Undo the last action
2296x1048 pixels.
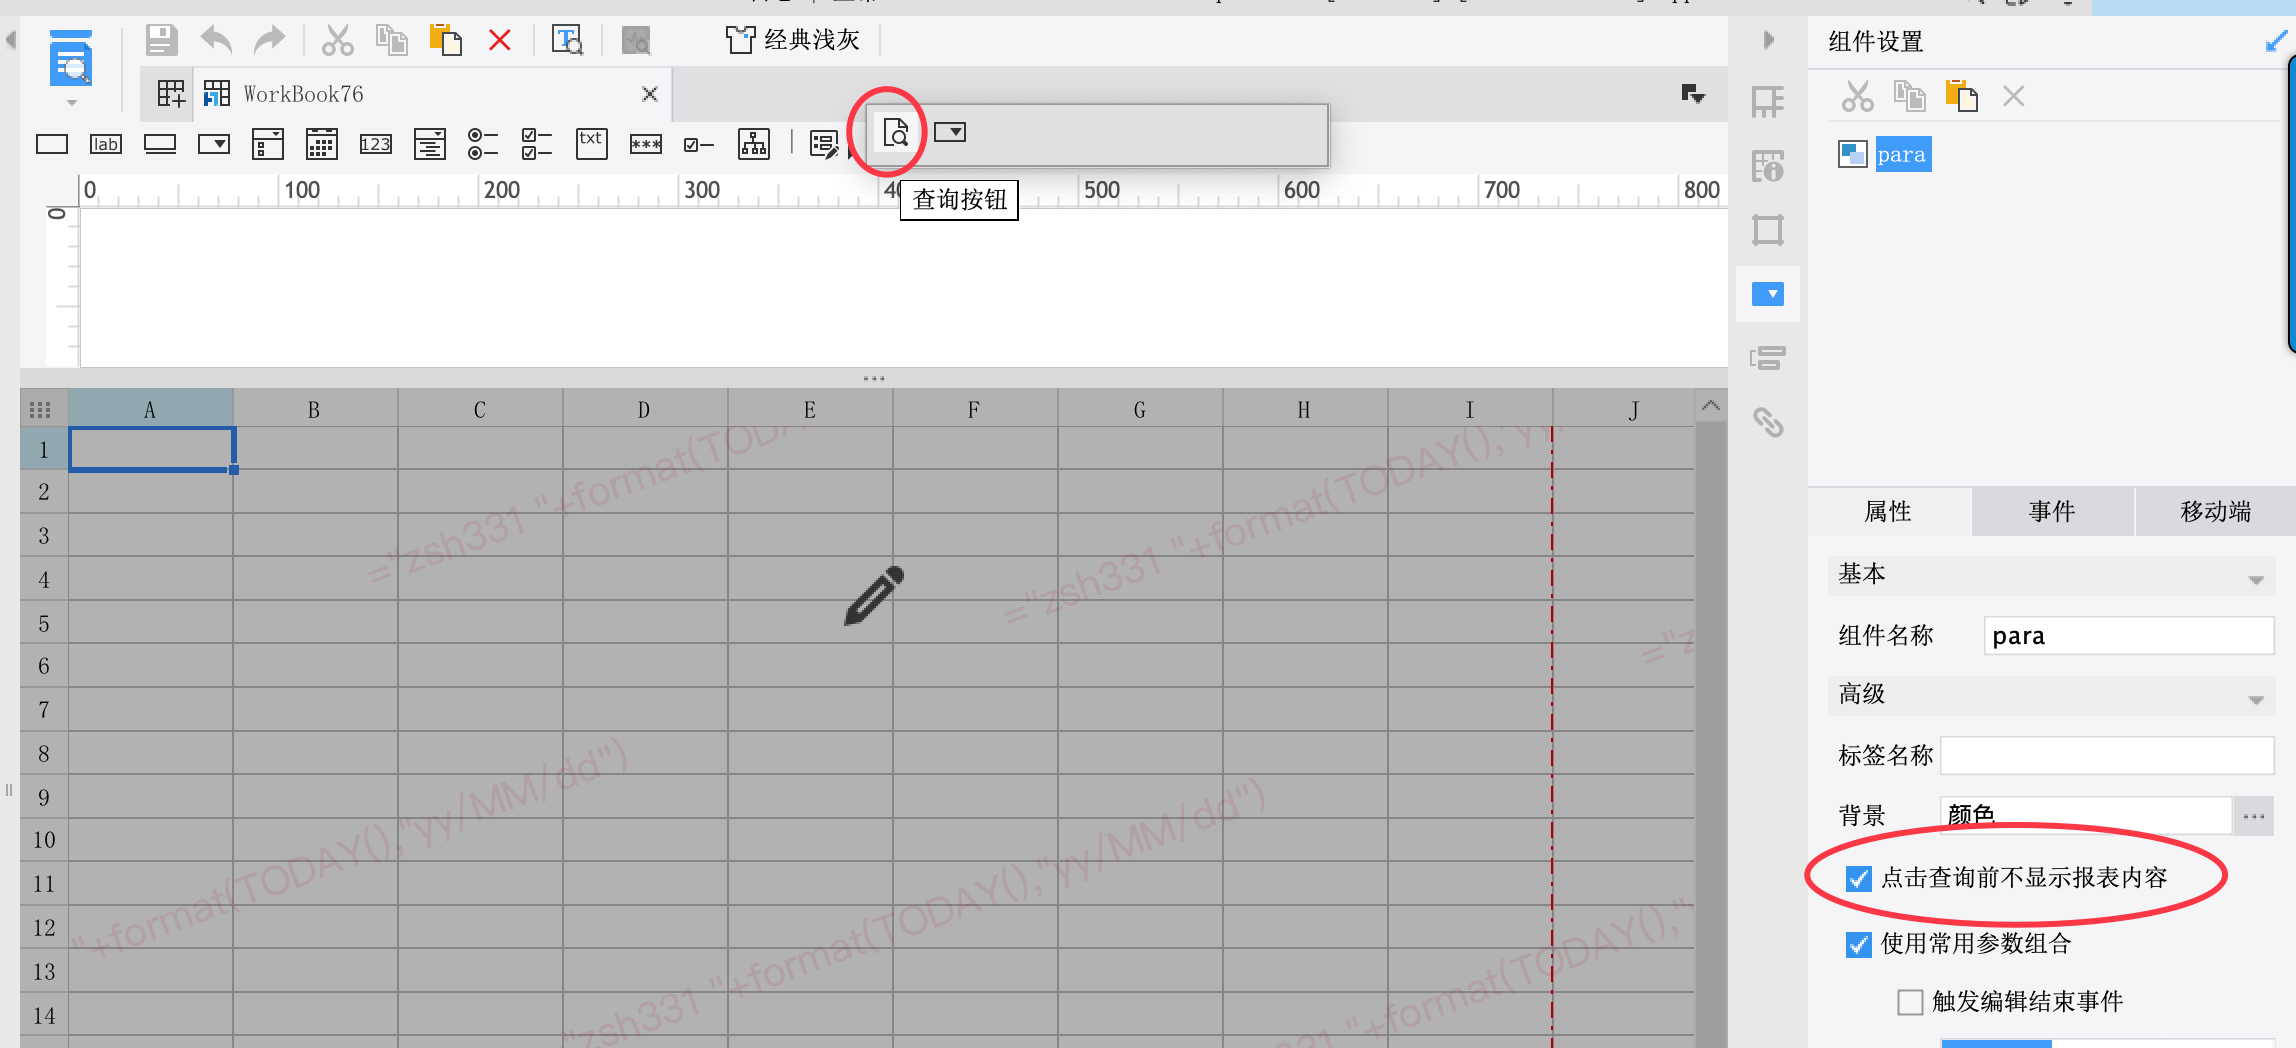click(216, 40)
